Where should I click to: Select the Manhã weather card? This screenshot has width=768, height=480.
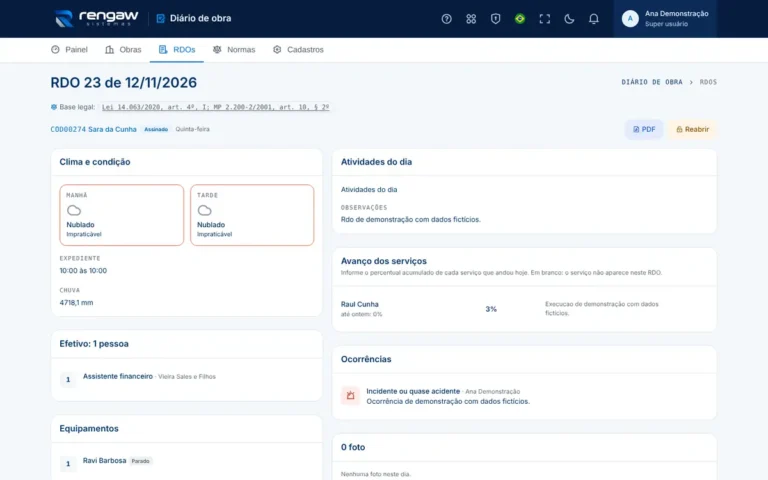pyautogui.click(x=121, y=215)
